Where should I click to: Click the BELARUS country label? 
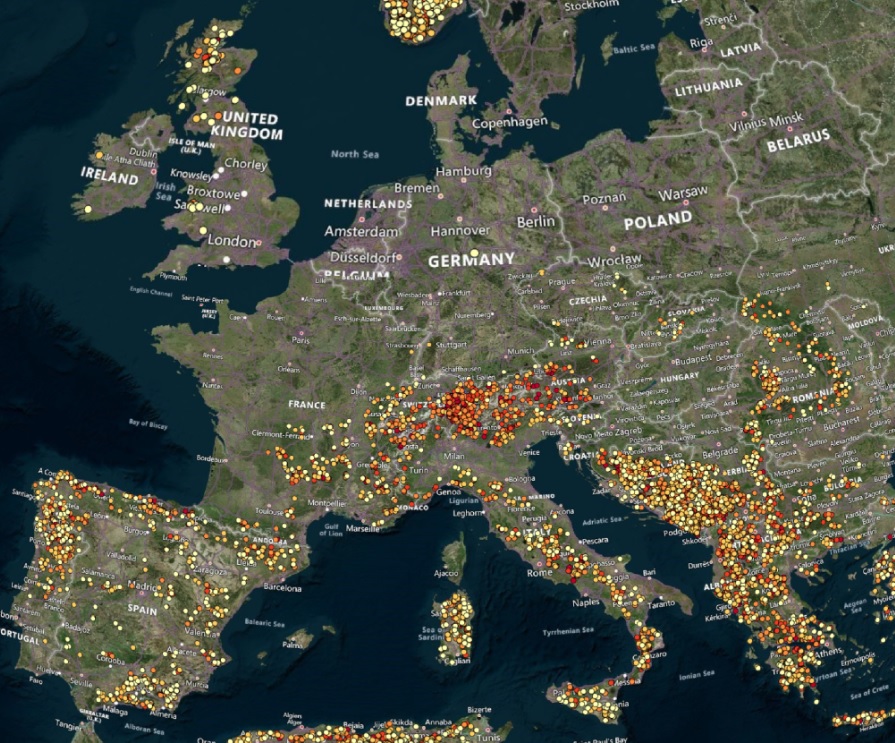(x=798, y=141)
